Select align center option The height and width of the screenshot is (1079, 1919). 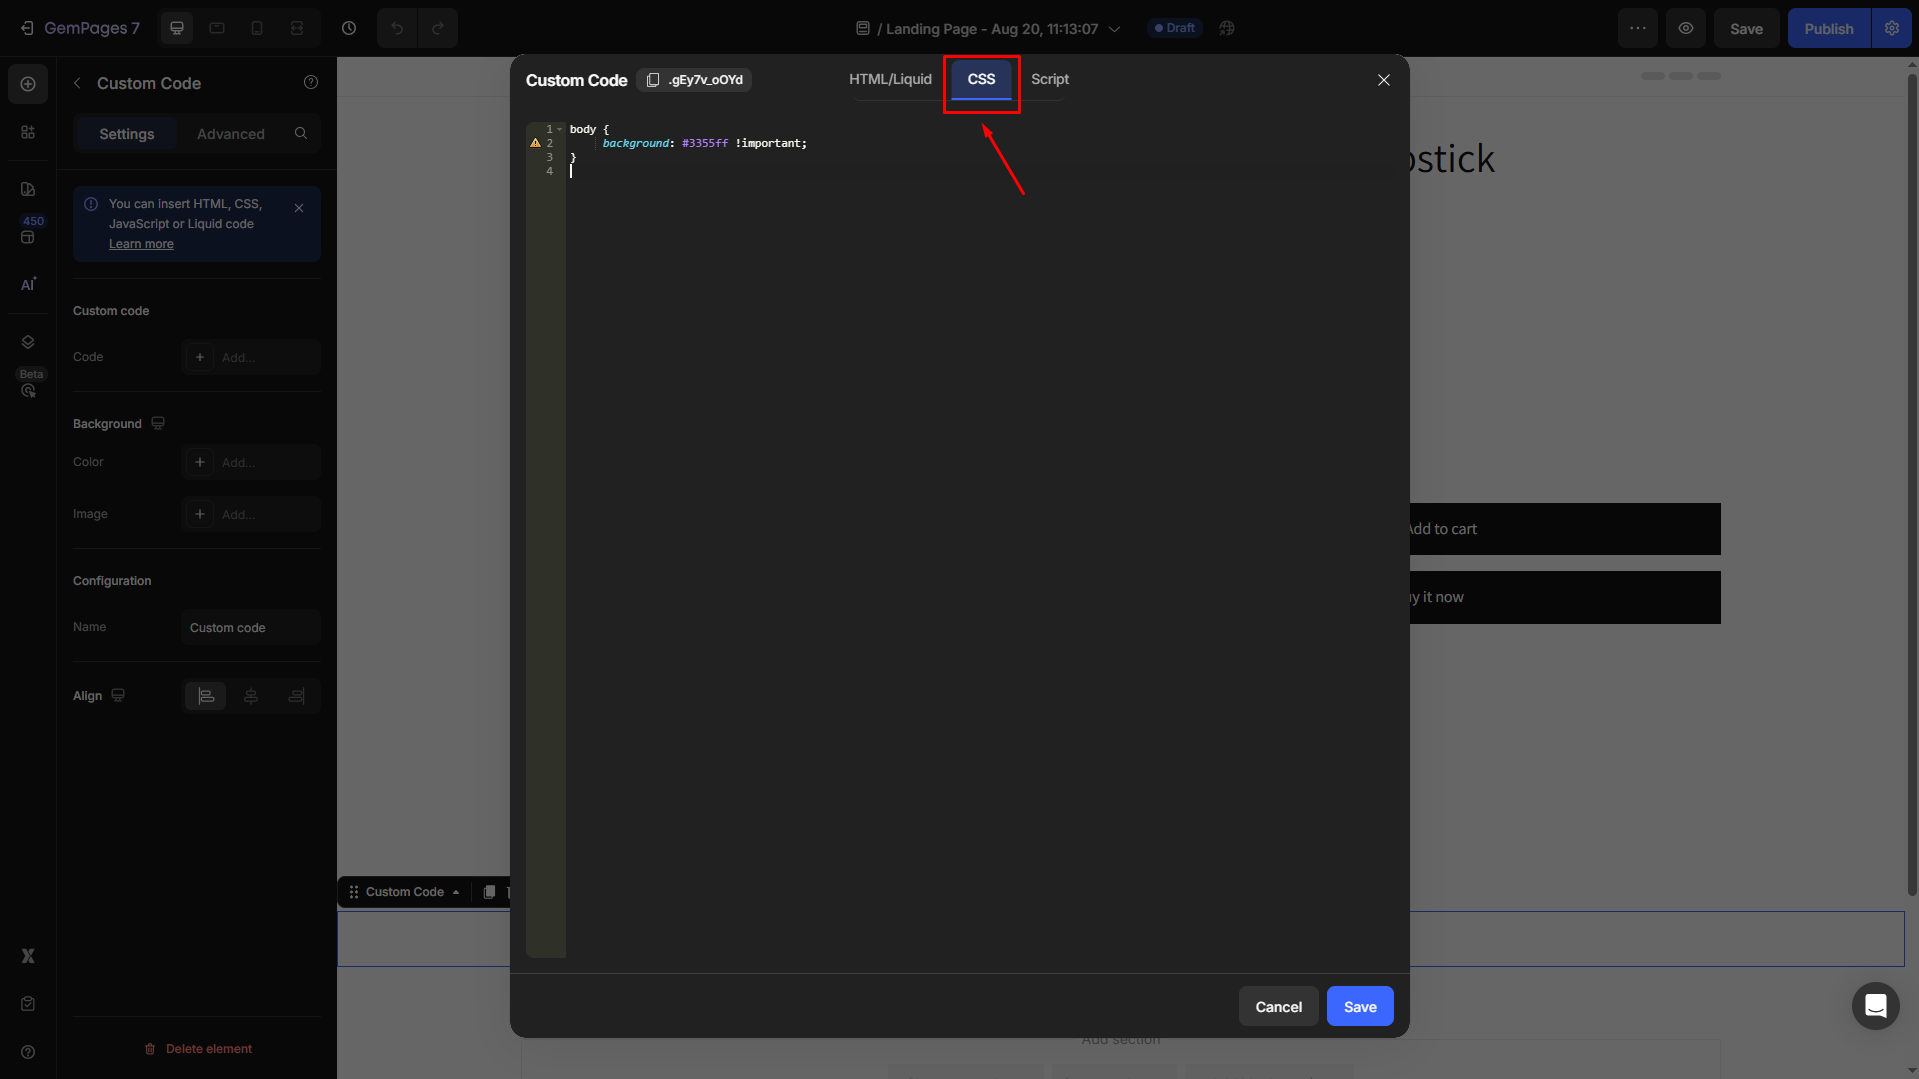[251, 696]
